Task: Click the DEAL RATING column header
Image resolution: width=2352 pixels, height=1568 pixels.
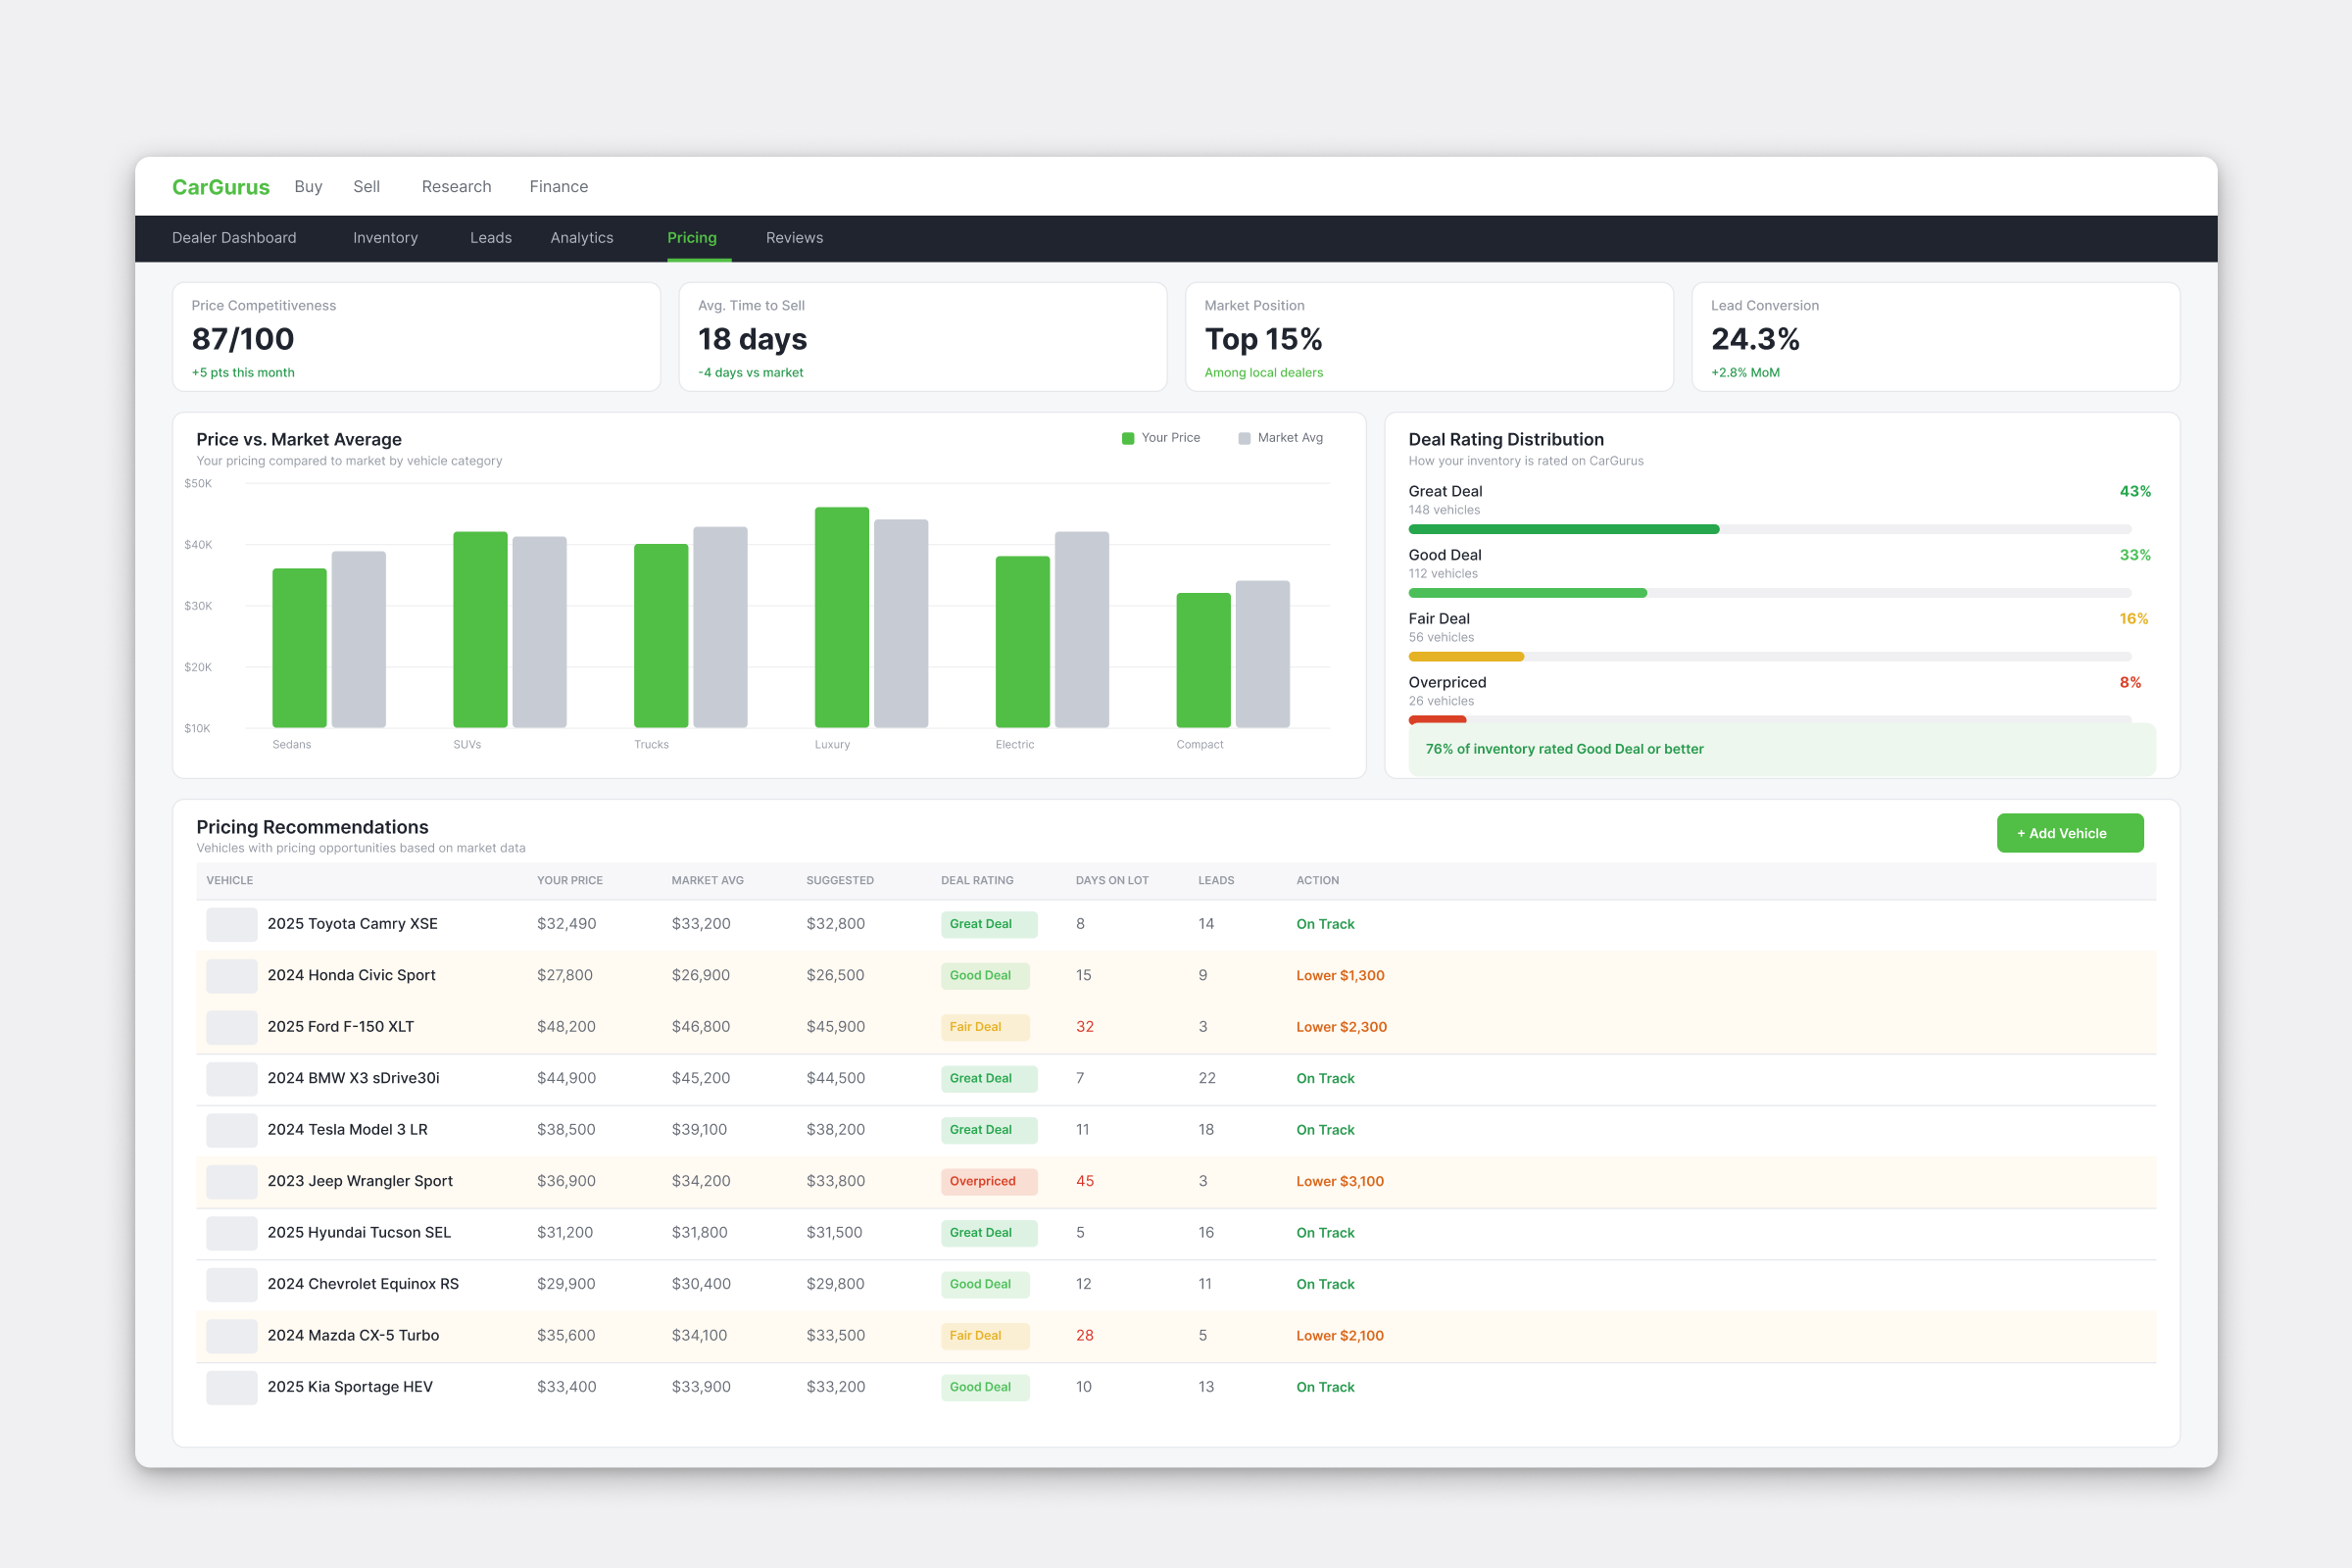Action: pyautogui.click(x=977, y=881)
